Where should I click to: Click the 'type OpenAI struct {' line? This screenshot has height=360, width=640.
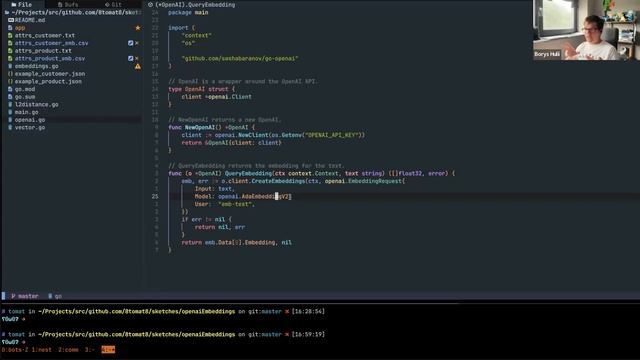point(202,89)
